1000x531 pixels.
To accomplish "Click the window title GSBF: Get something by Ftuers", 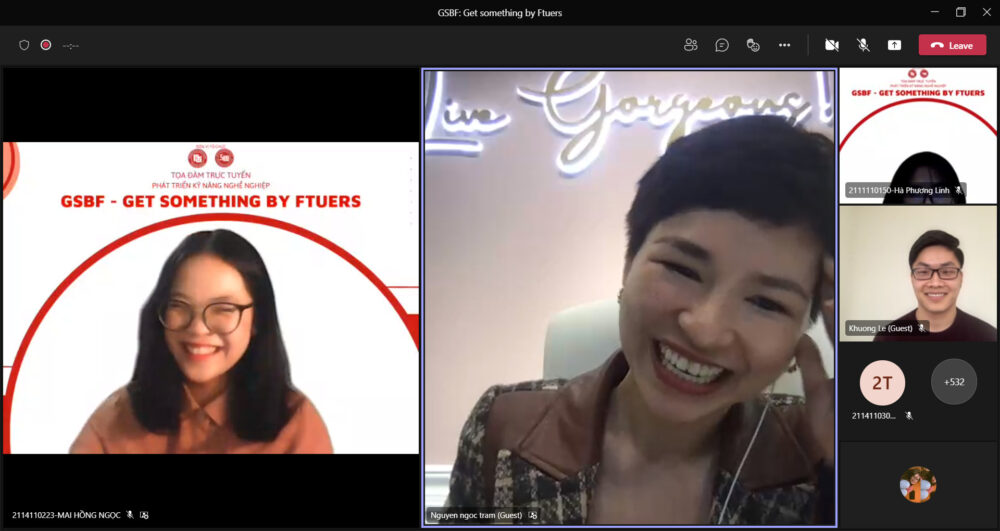I will pos(500,13).
